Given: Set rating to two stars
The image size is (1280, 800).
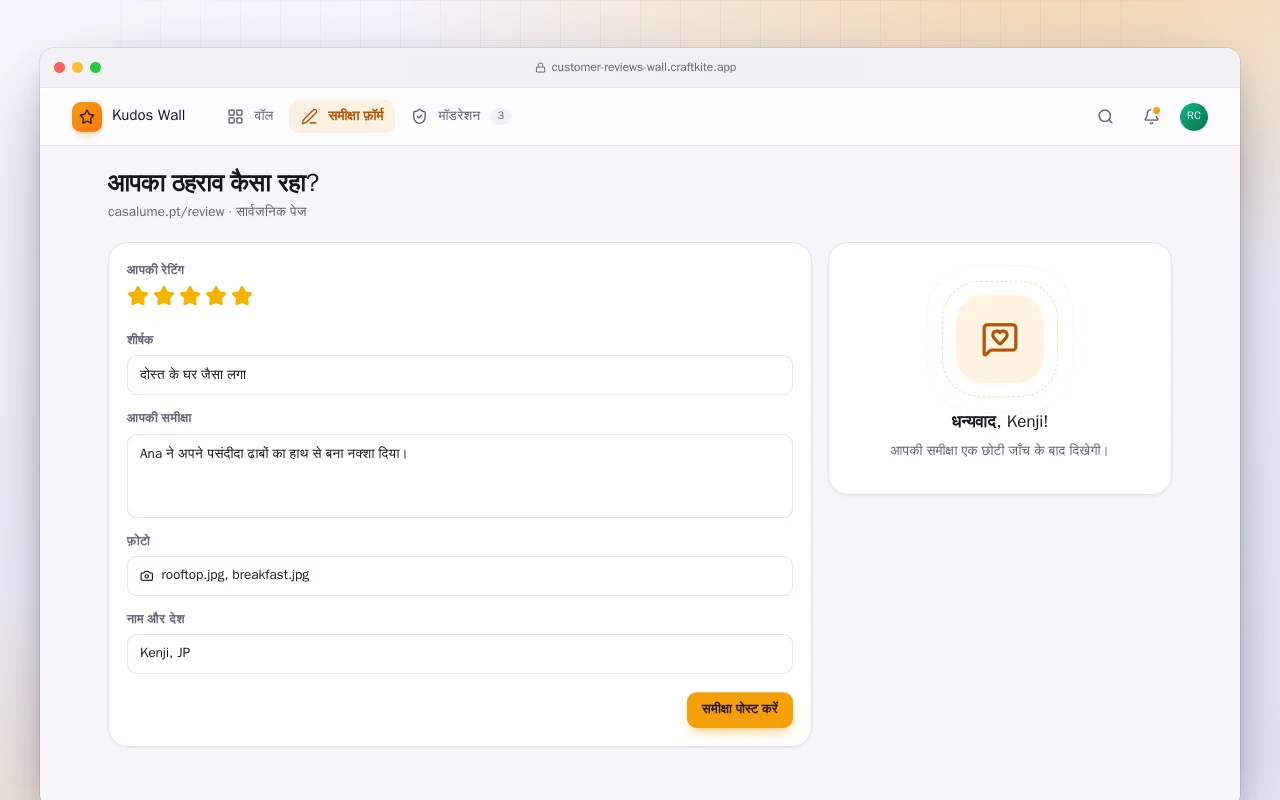Looking at the screenshot, I should pyautogui.click(x=164, y=296).
